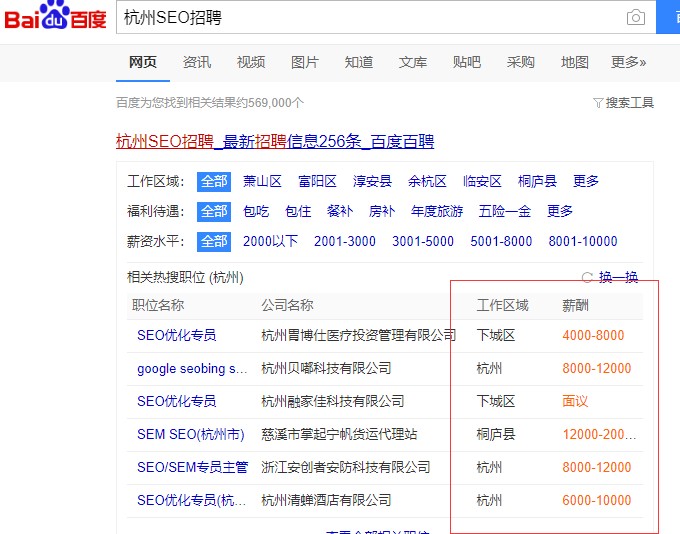680x534 pixels.
Task: Click 换一换 to refresh jobs
Action: (x=618, y=277)
